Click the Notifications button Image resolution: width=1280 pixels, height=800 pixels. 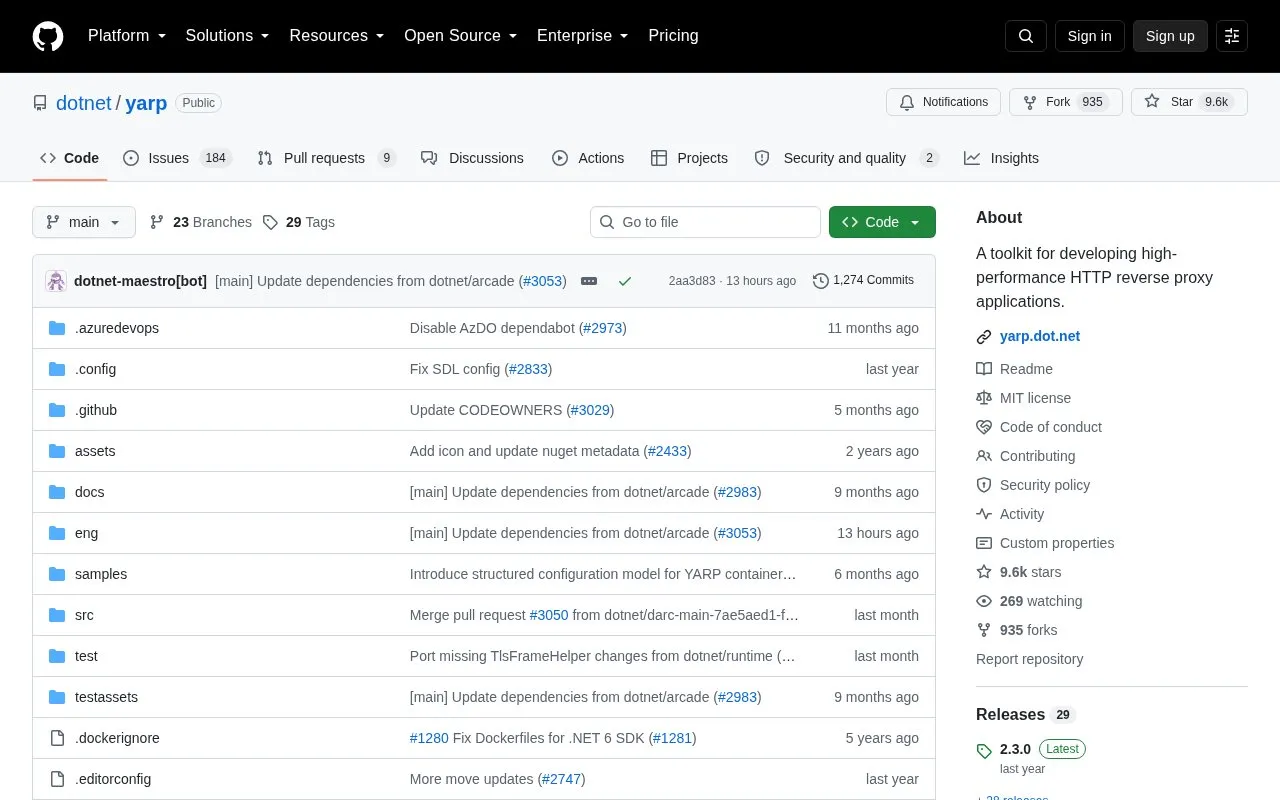(943, 102)
